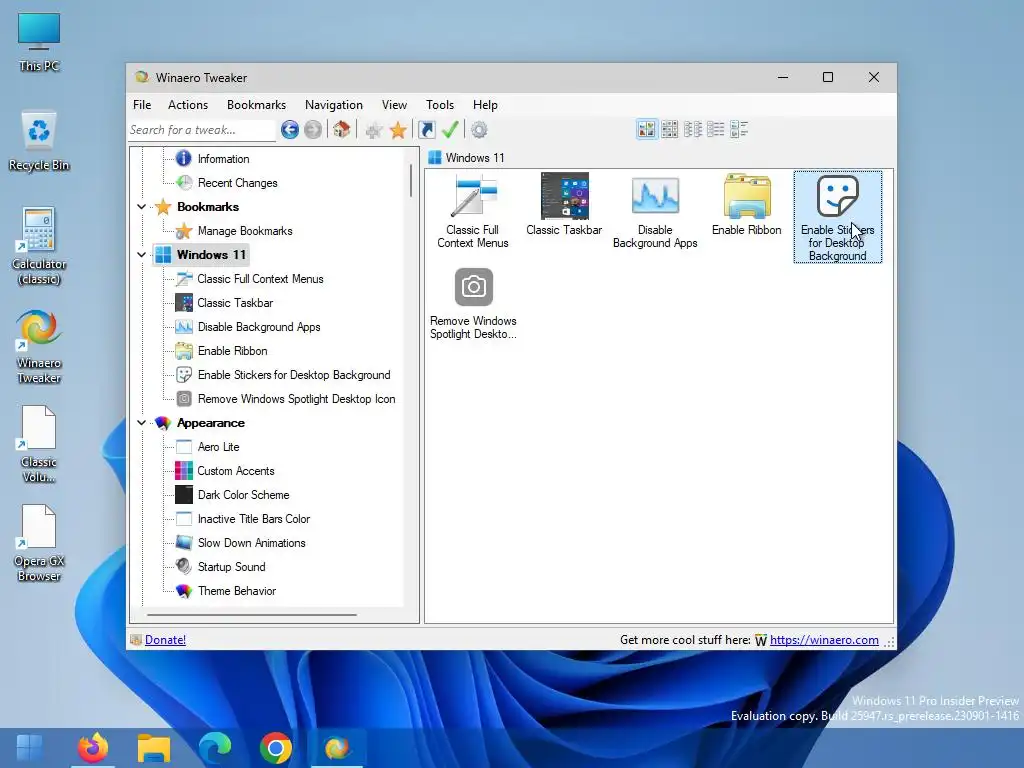Apply changes with green checkmark icon
The width and height of the screenshot is (1024, 768).
(450, 130)
